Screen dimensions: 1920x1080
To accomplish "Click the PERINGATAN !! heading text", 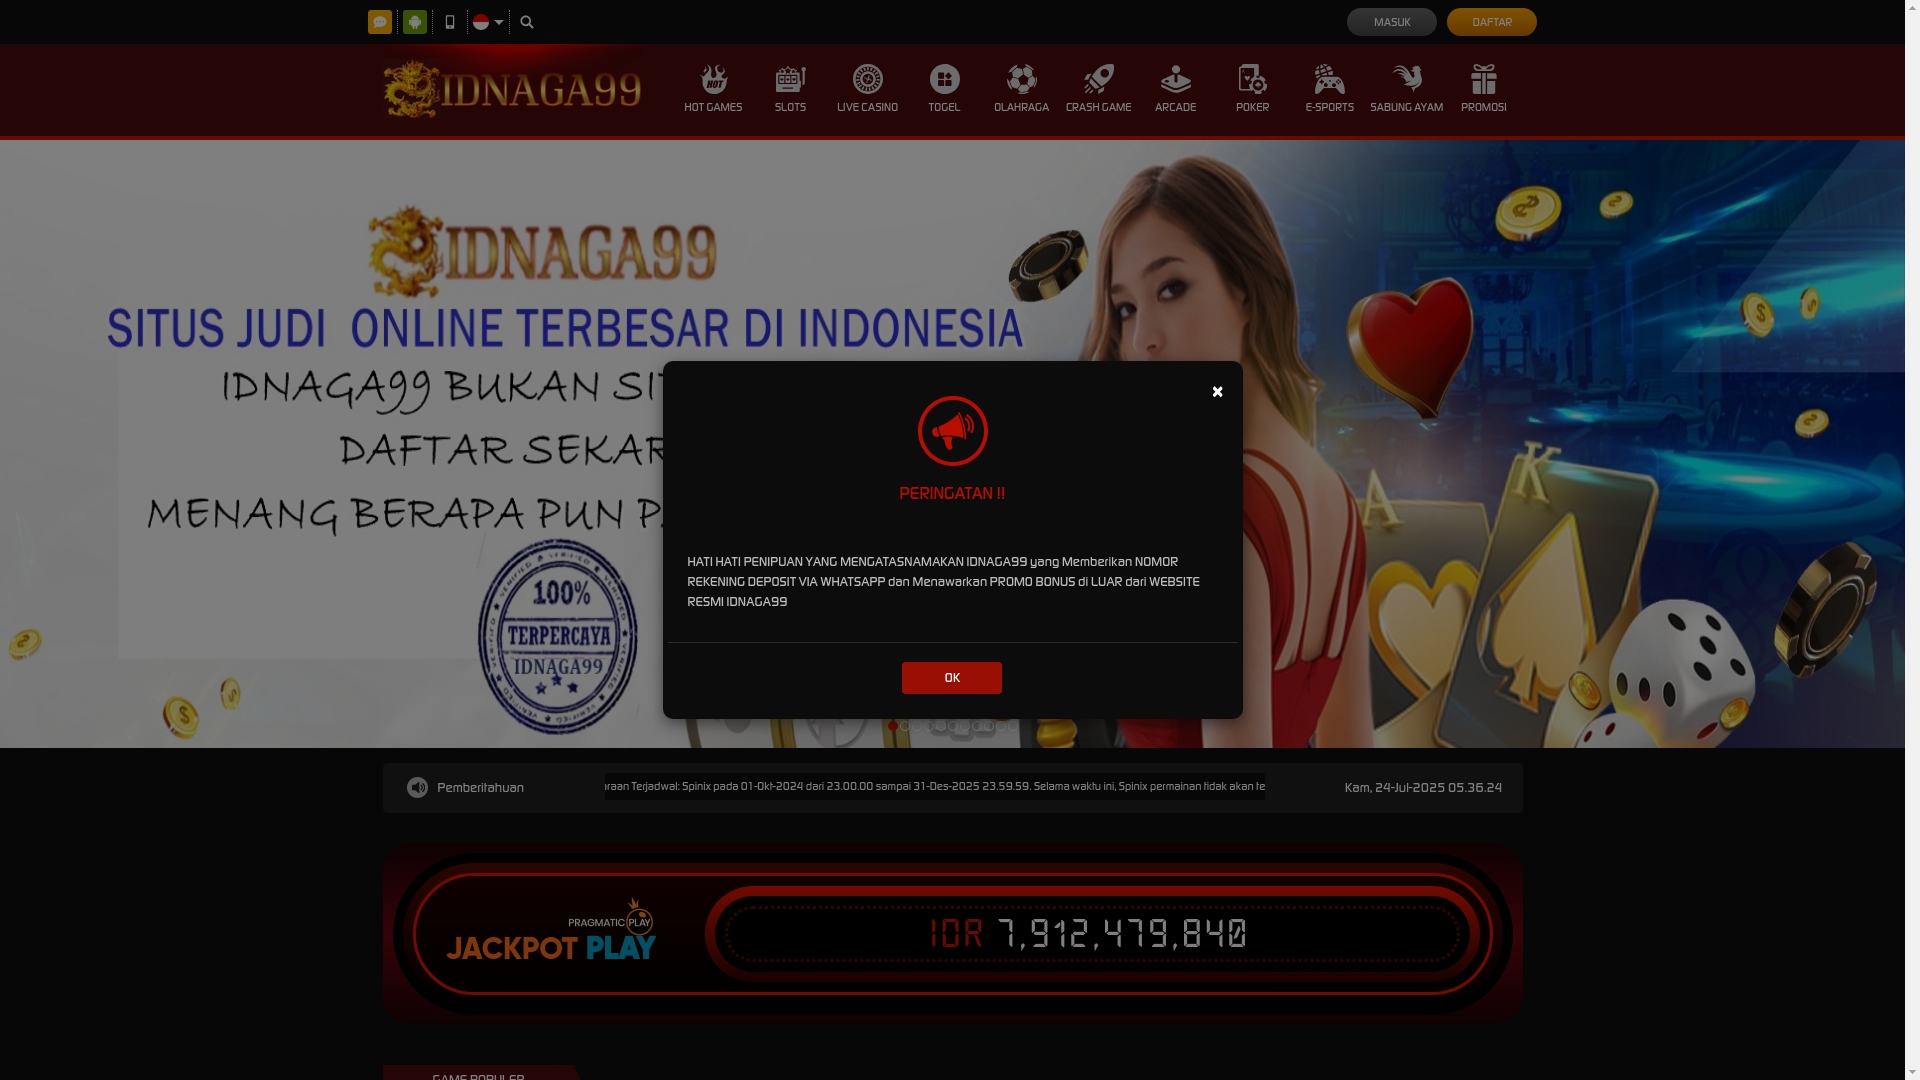I will pos(952,494).
